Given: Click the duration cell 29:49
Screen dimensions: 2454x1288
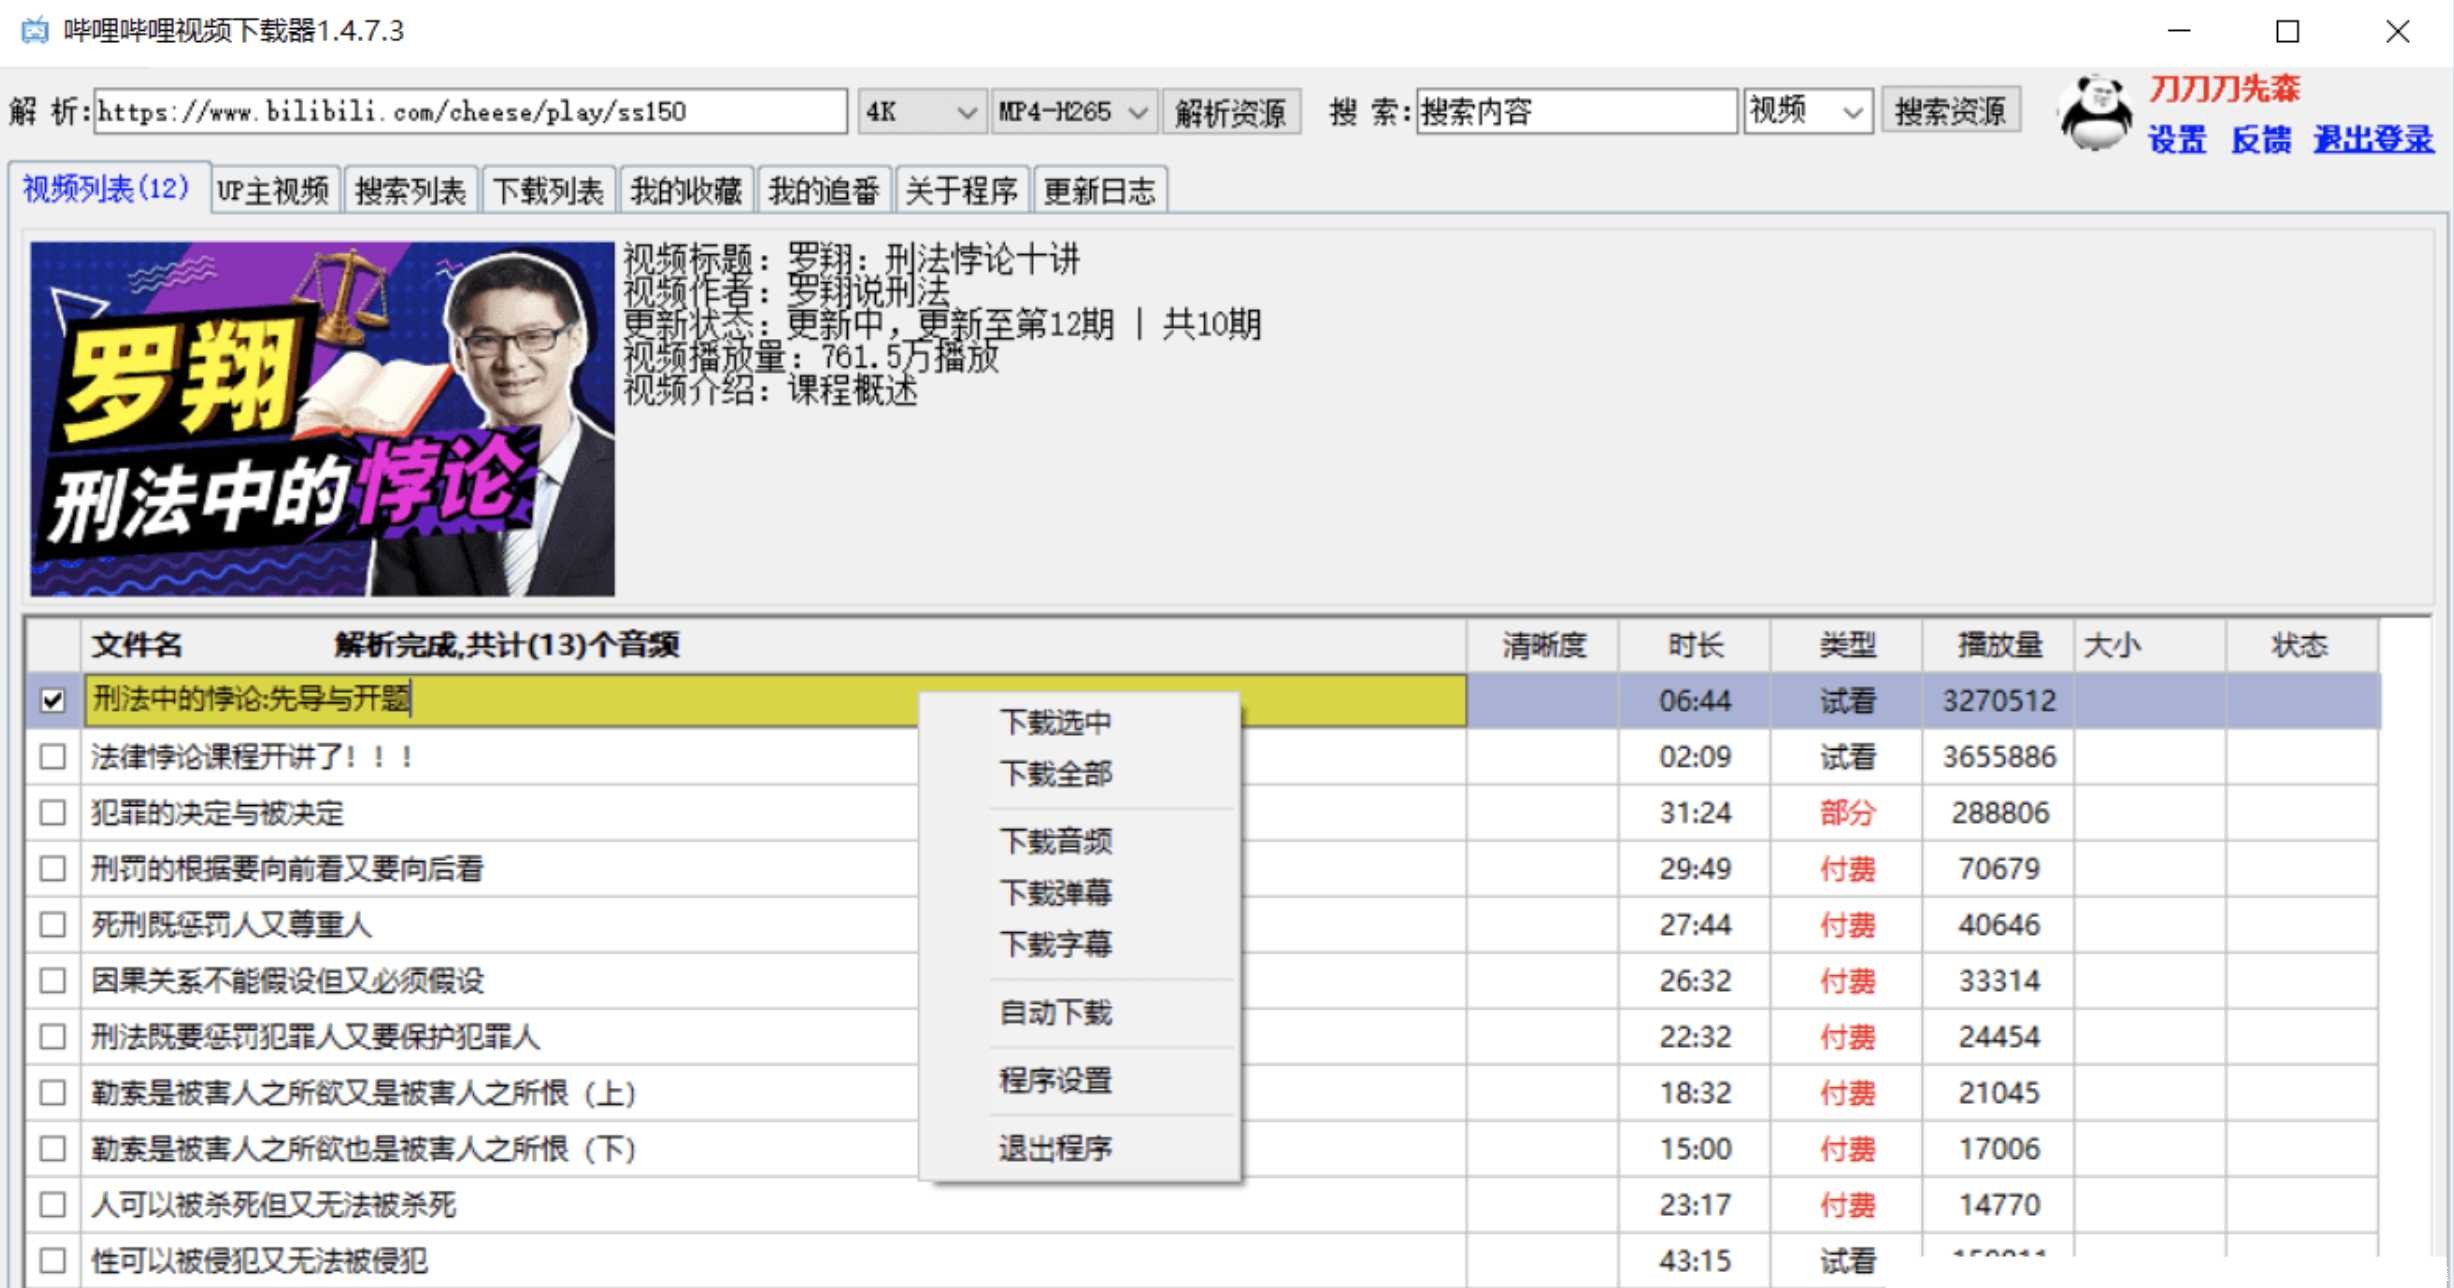Looking at the screenshot, I should point(1696,869).
